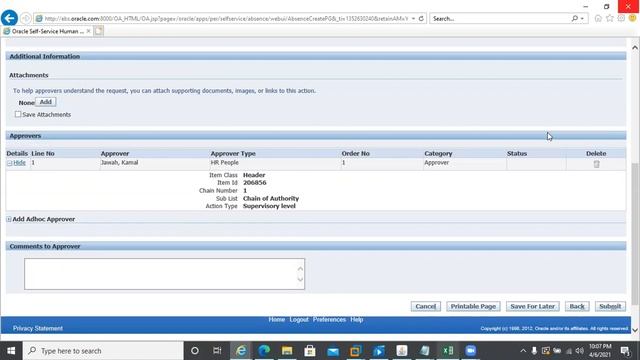Go to Home in the footer navigation
The image size is (640, 360).
(x=277, y=320)
